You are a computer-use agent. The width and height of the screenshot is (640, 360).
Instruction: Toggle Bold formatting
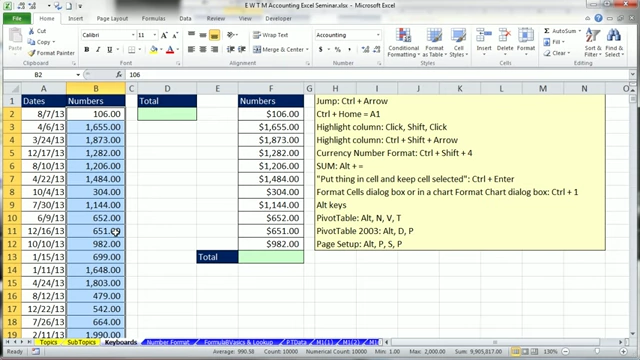(87, 49)
